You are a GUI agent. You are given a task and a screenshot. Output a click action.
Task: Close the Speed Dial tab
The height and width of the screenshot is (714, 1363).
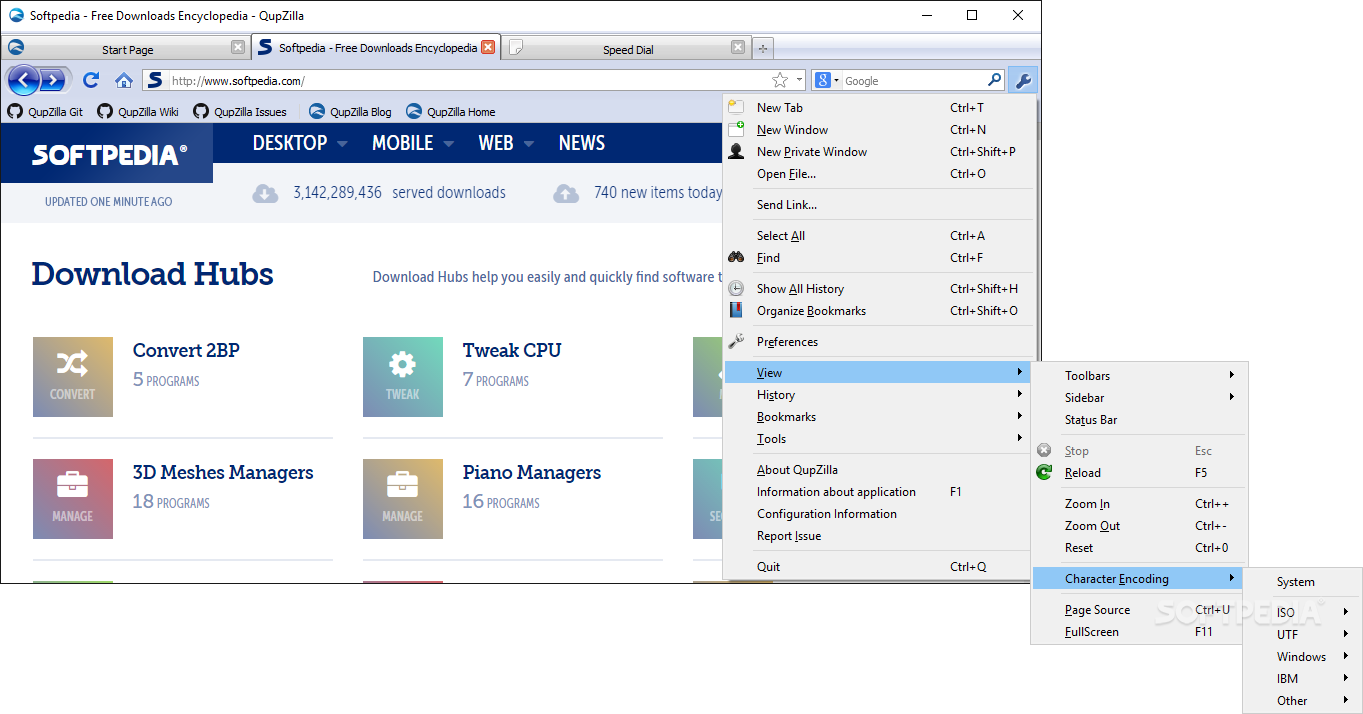pyautogui.click(x=738, y=47)
